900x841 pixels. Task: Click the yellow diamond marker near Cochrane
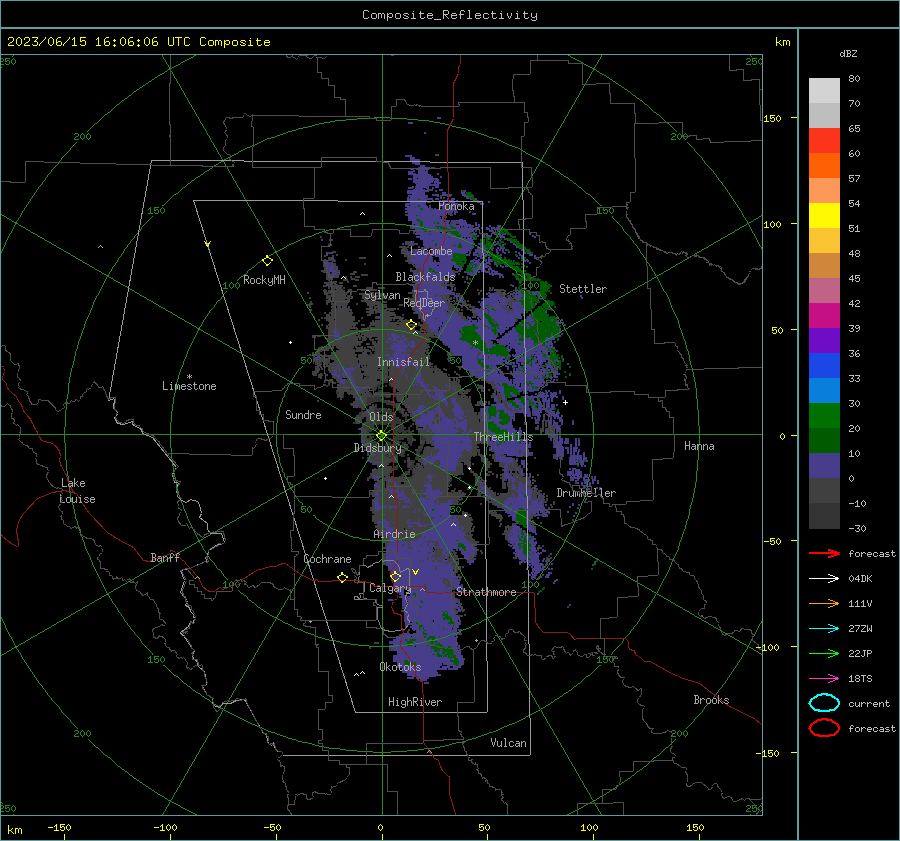(342, 578)
